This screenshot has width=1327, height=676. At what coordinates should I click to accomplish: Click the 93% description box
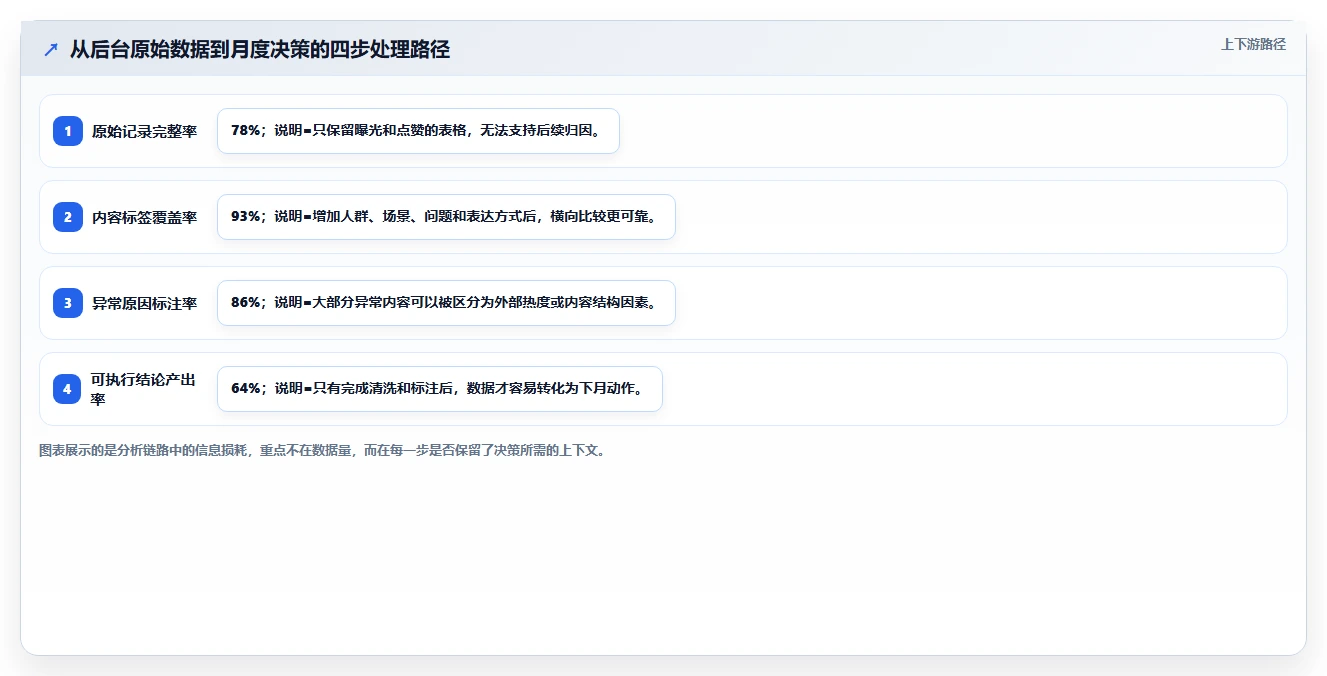click(x=446, y=217)
